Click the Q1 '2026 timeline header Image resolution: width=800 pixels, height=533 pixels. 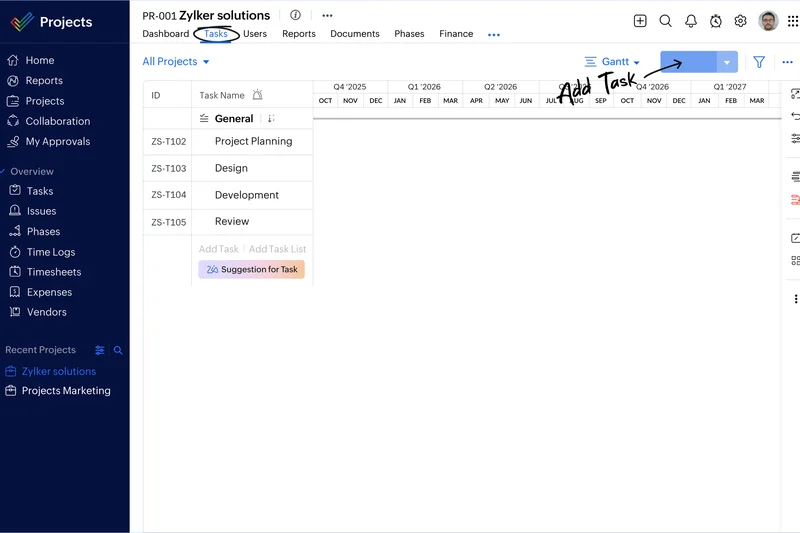[424, 87]
